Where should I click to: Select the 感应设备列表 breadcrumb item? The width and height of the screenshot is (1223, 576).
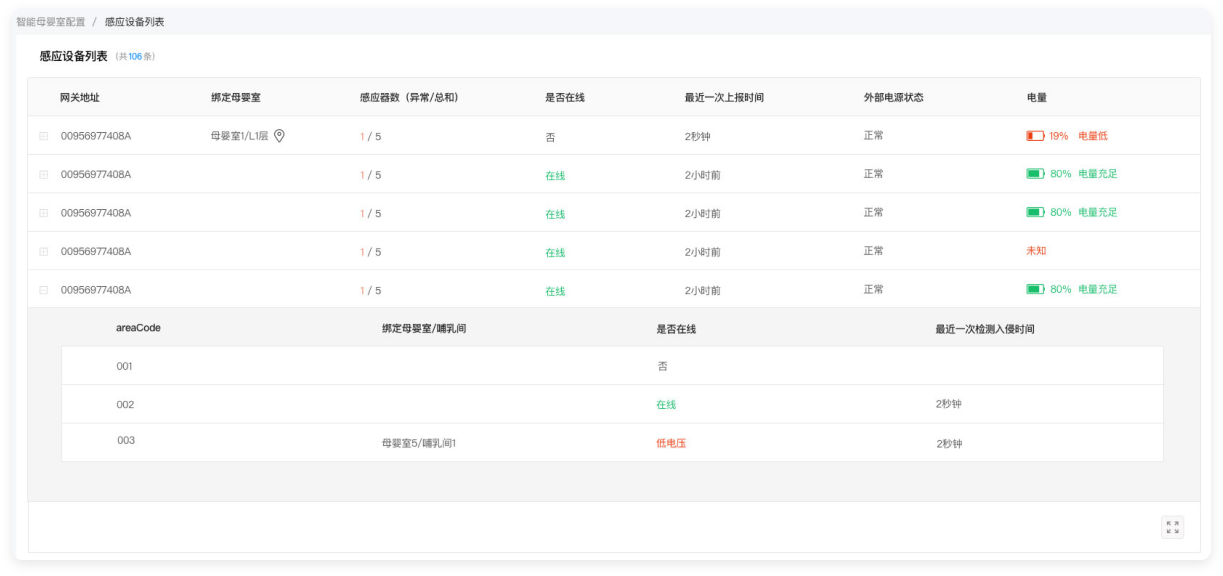(x=134, y=21)
